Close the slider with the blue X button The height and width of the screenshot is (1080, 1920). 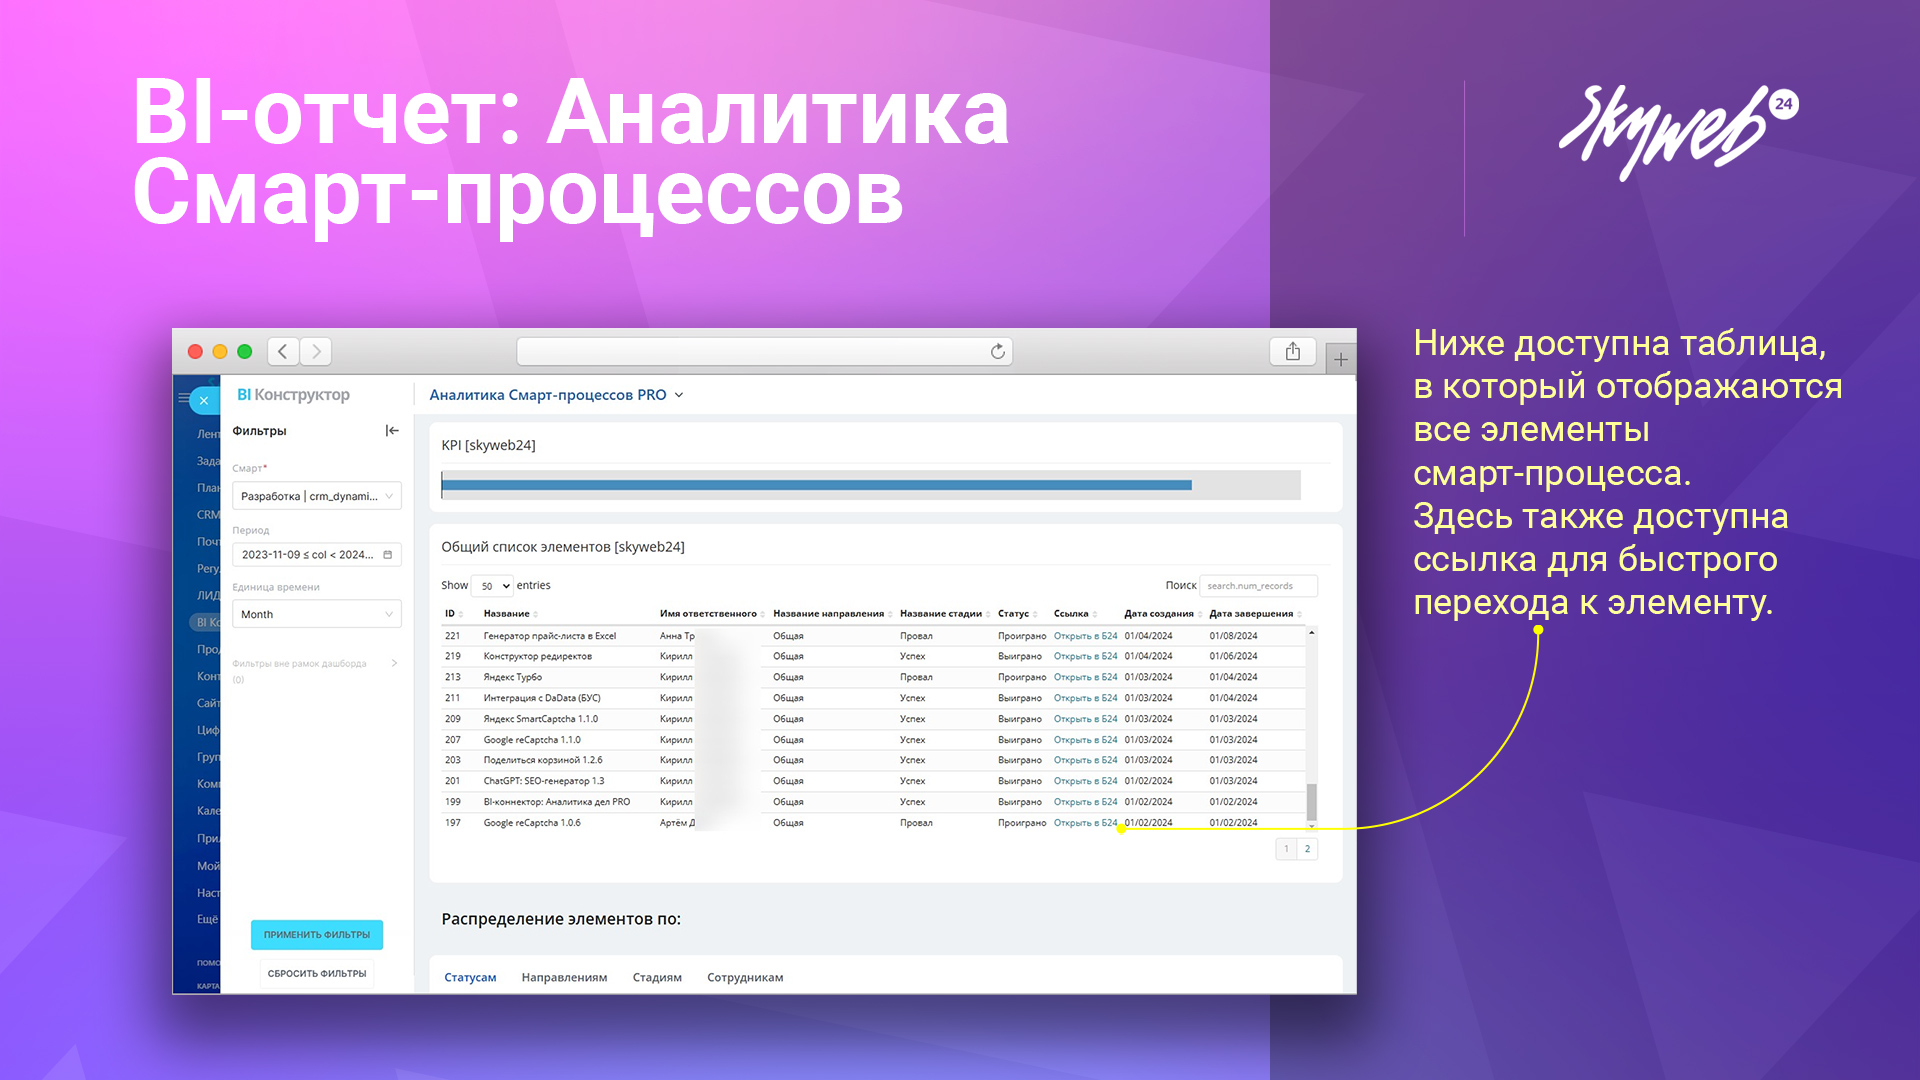pyautogui.click(x=204, y=400)
